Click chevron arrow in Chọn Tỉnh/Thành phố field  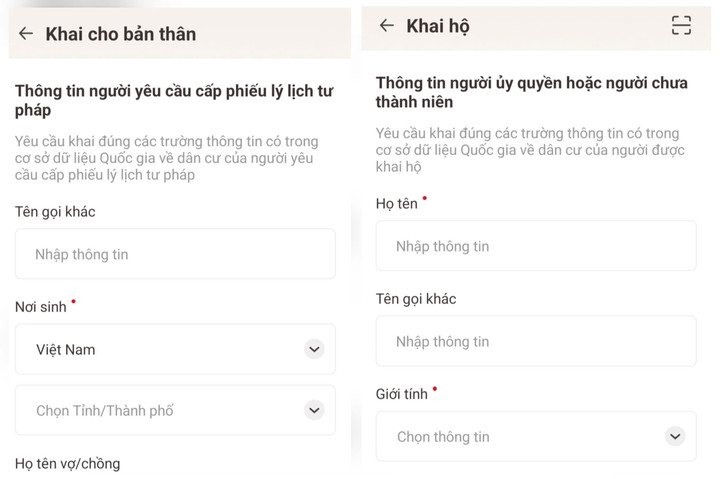(314, 410)
